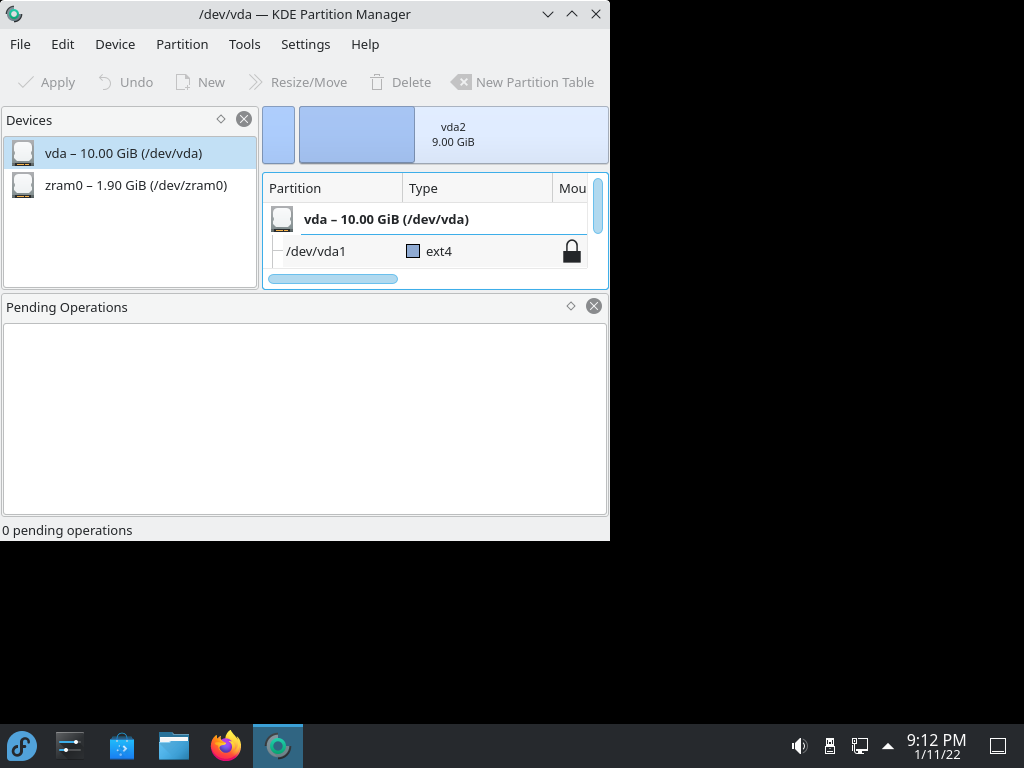Click Partition Manager taskbar entry

coord(278,746)
